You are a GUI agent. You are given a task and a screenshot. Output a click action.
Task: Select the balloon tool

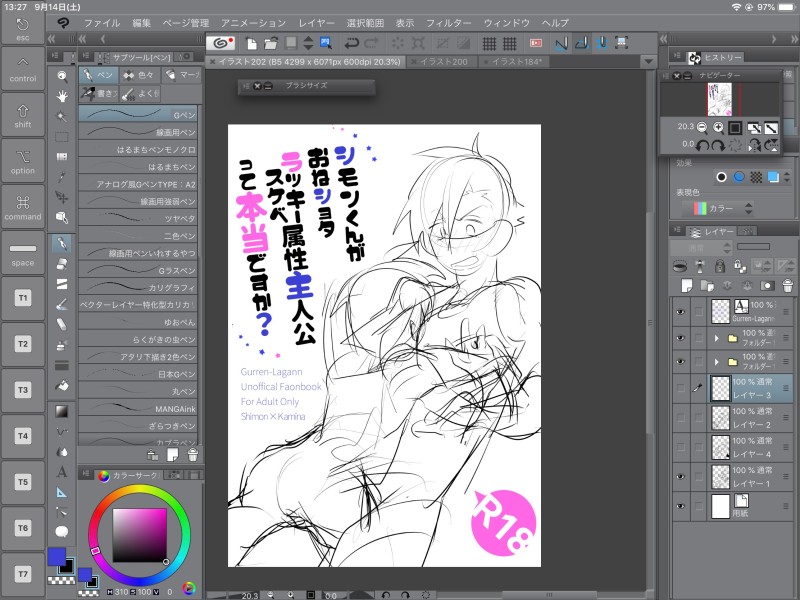(62, 532)
